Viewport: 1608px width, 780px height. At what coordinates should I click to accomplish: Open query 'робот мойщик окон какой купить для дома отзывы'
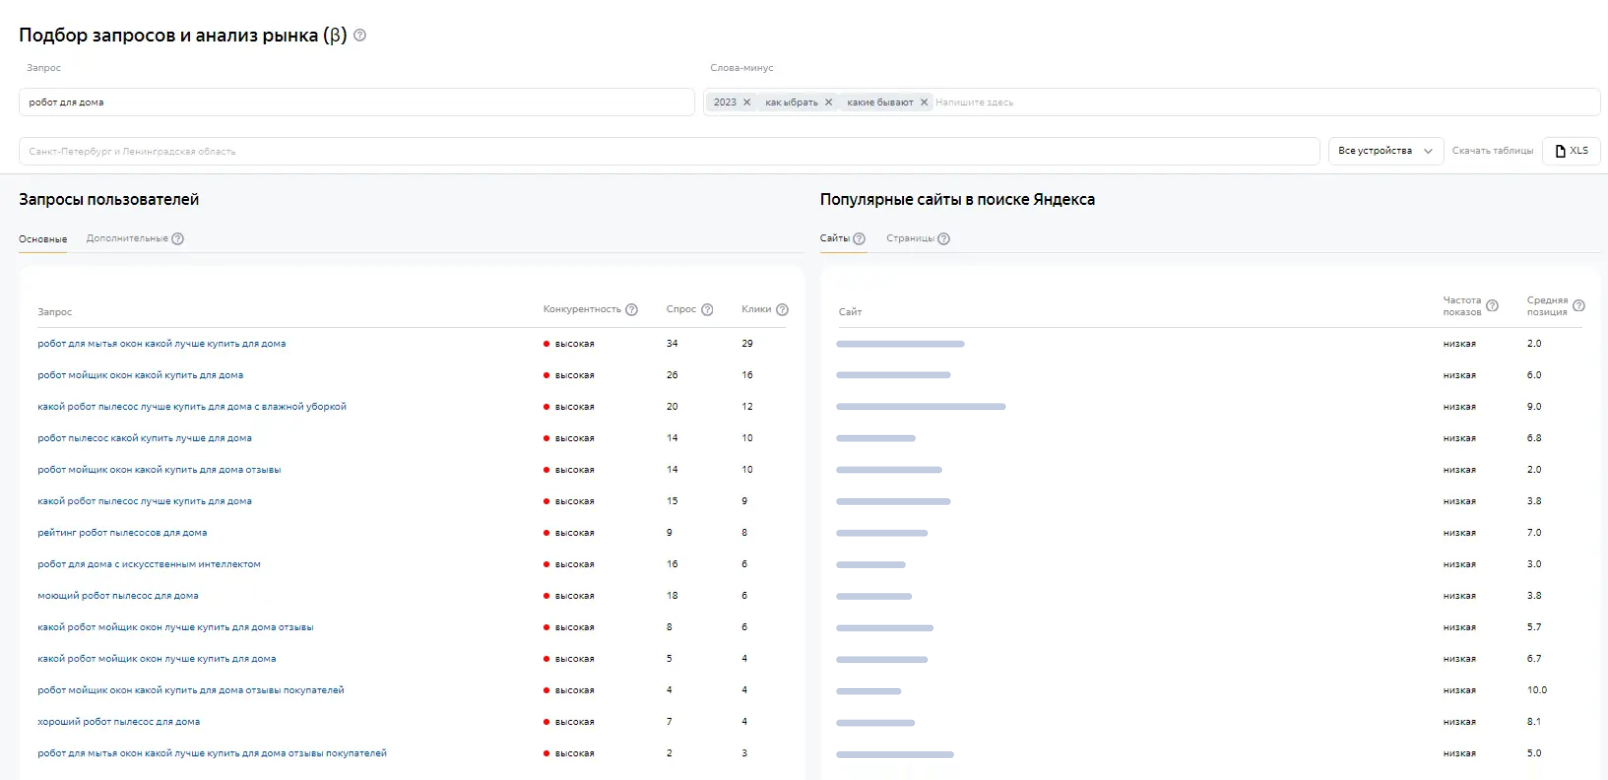(x=159, y=470)
